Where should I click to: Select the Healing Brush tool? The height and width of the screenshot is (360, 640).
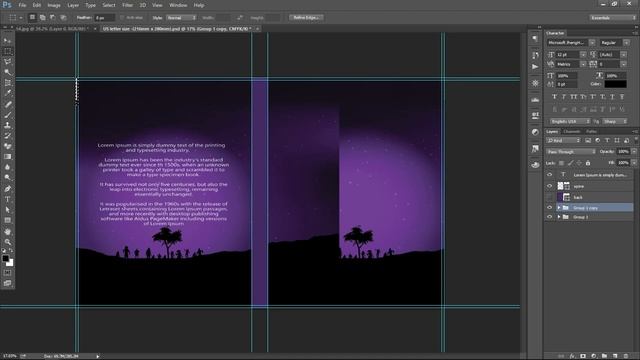coord(7,104)
